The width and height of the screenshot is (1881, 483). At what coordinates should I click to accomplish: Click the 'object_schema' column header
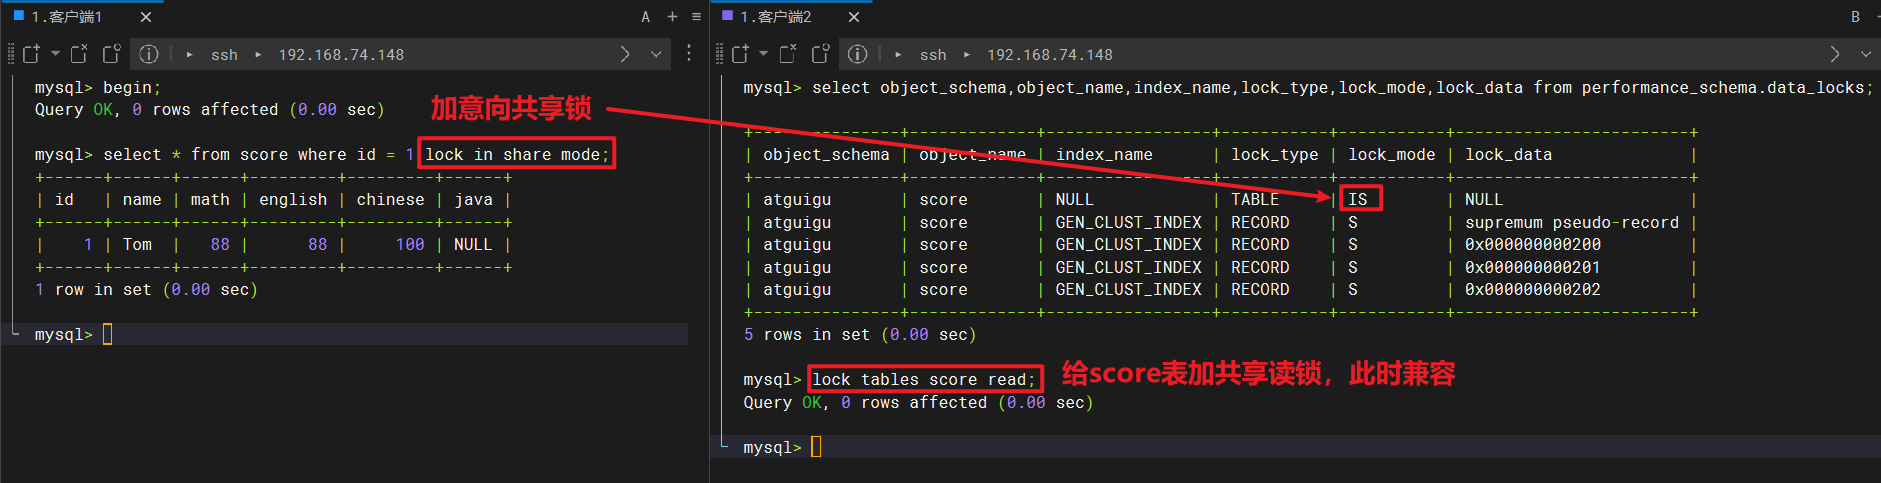pyautogui.click(x=826, y=154)
